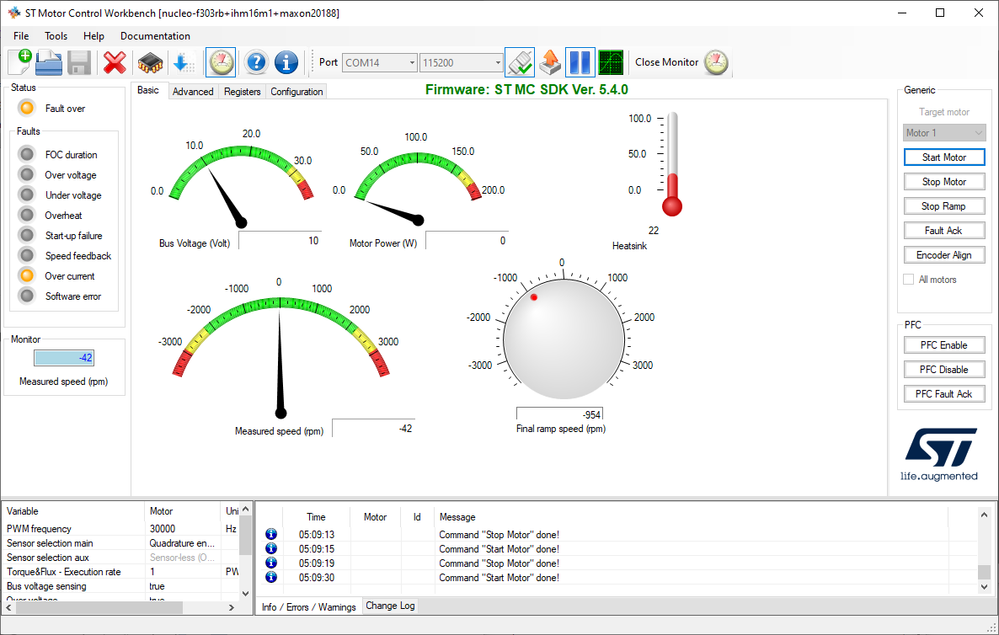Create a new project with the toolbar icon

[20, 62]
